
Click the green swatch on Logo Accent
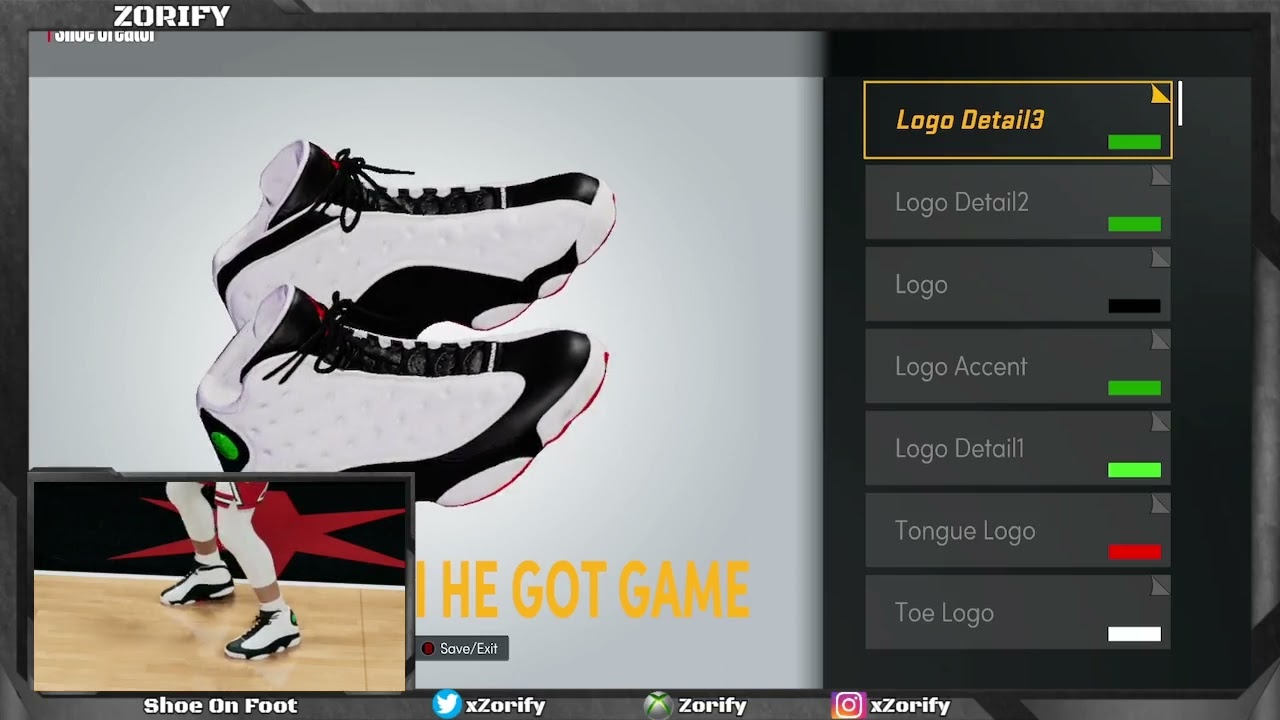point(1134,388)
